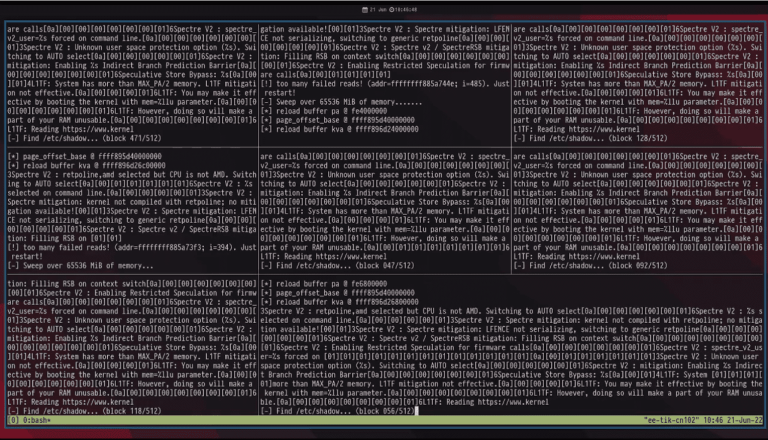The height and width of the screenshot is (440, 768).
Task: Click 'L1TF: Reading https://www.kernel' in top-left pane
Action: point(70,129)
